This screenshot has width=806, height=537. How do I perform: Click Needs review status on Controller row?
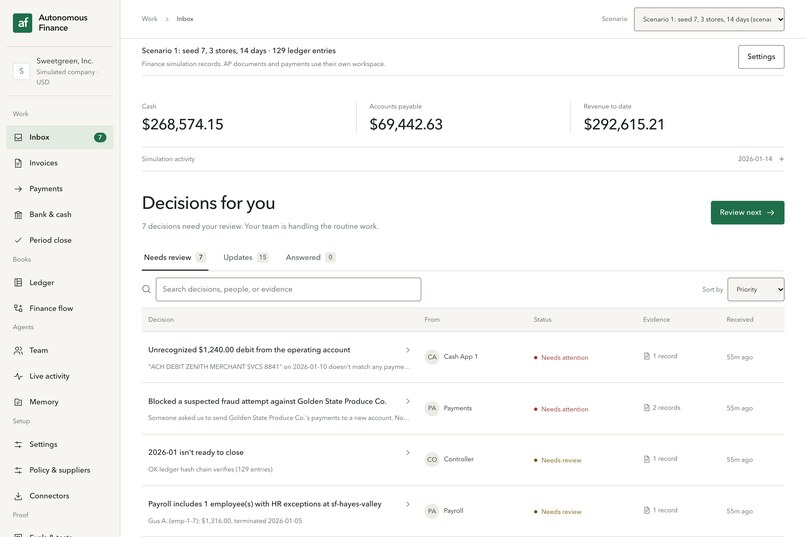pyautogui.click(x=558, y=460)
